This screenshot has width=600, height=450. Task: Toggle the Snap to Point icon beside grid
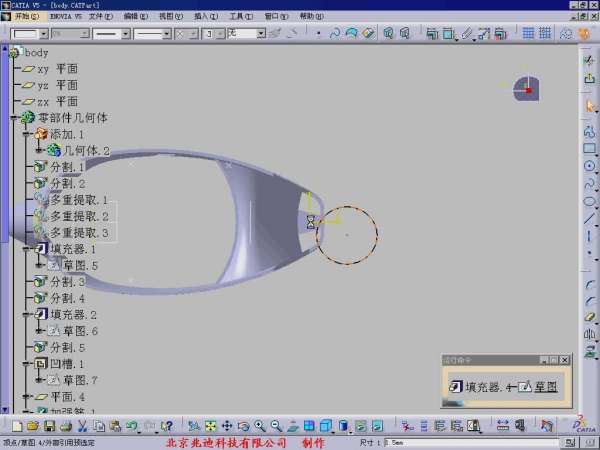coord(544,33)
